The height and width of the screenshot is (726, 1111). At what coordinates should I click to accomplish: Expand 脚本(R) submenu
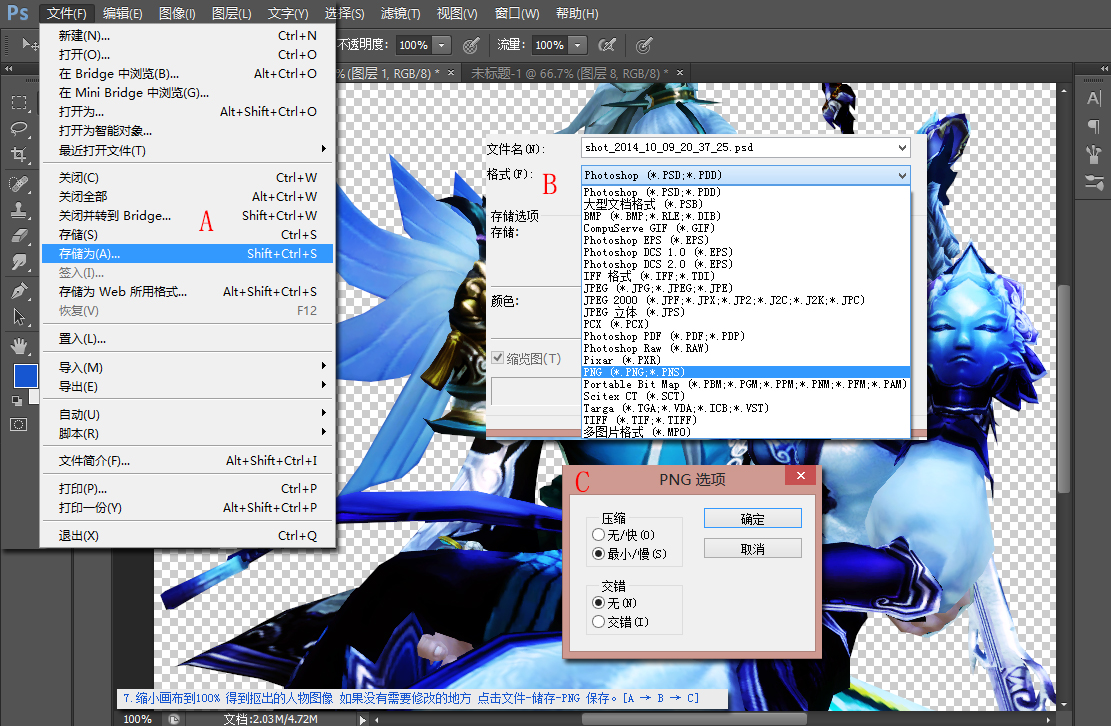323,431
